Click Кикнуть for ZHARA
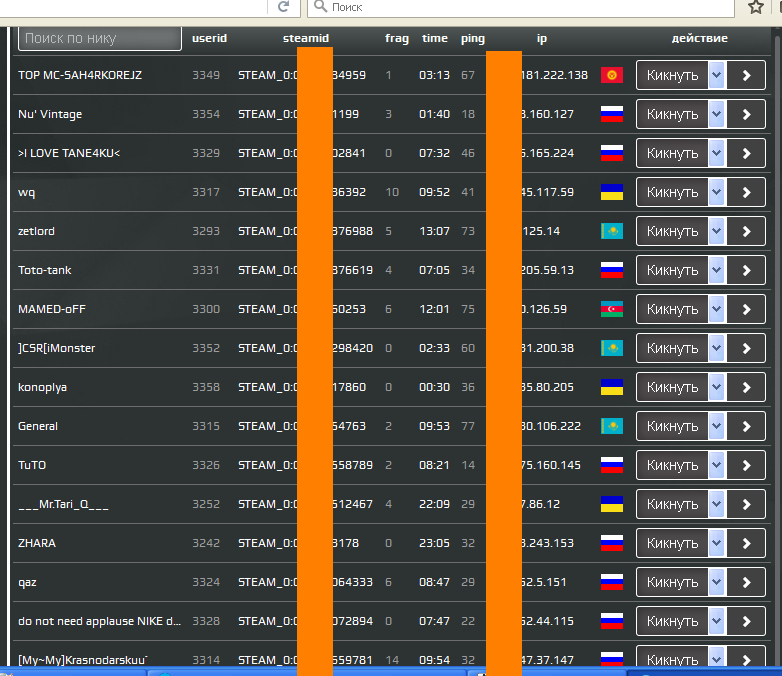 click(672, 543)
